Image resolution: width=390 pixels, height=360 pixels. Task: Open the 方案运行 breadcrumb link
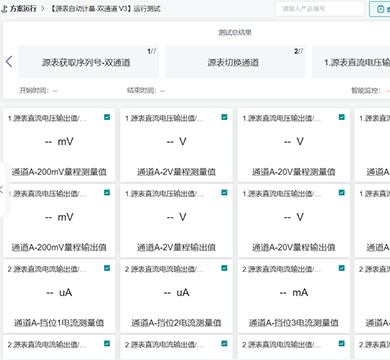(23, 9)
